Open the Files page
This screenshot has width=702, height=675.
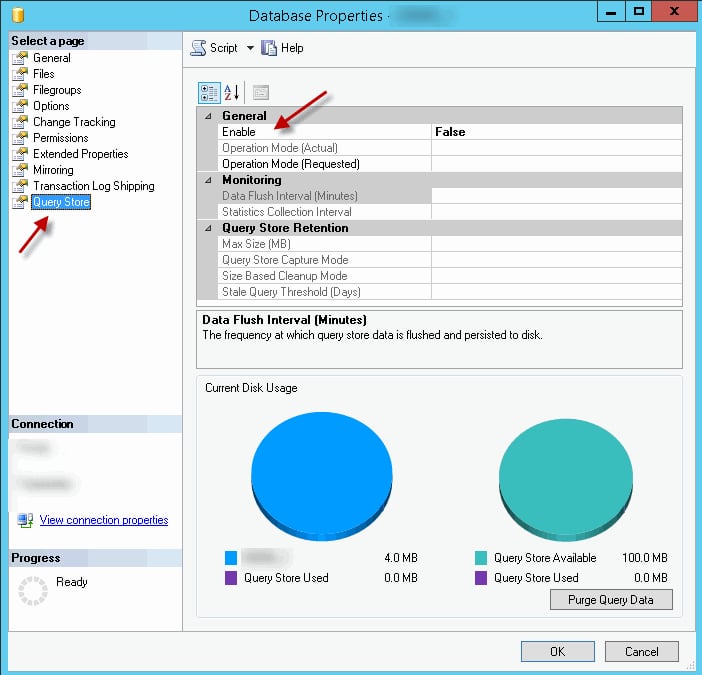(44, 74)
